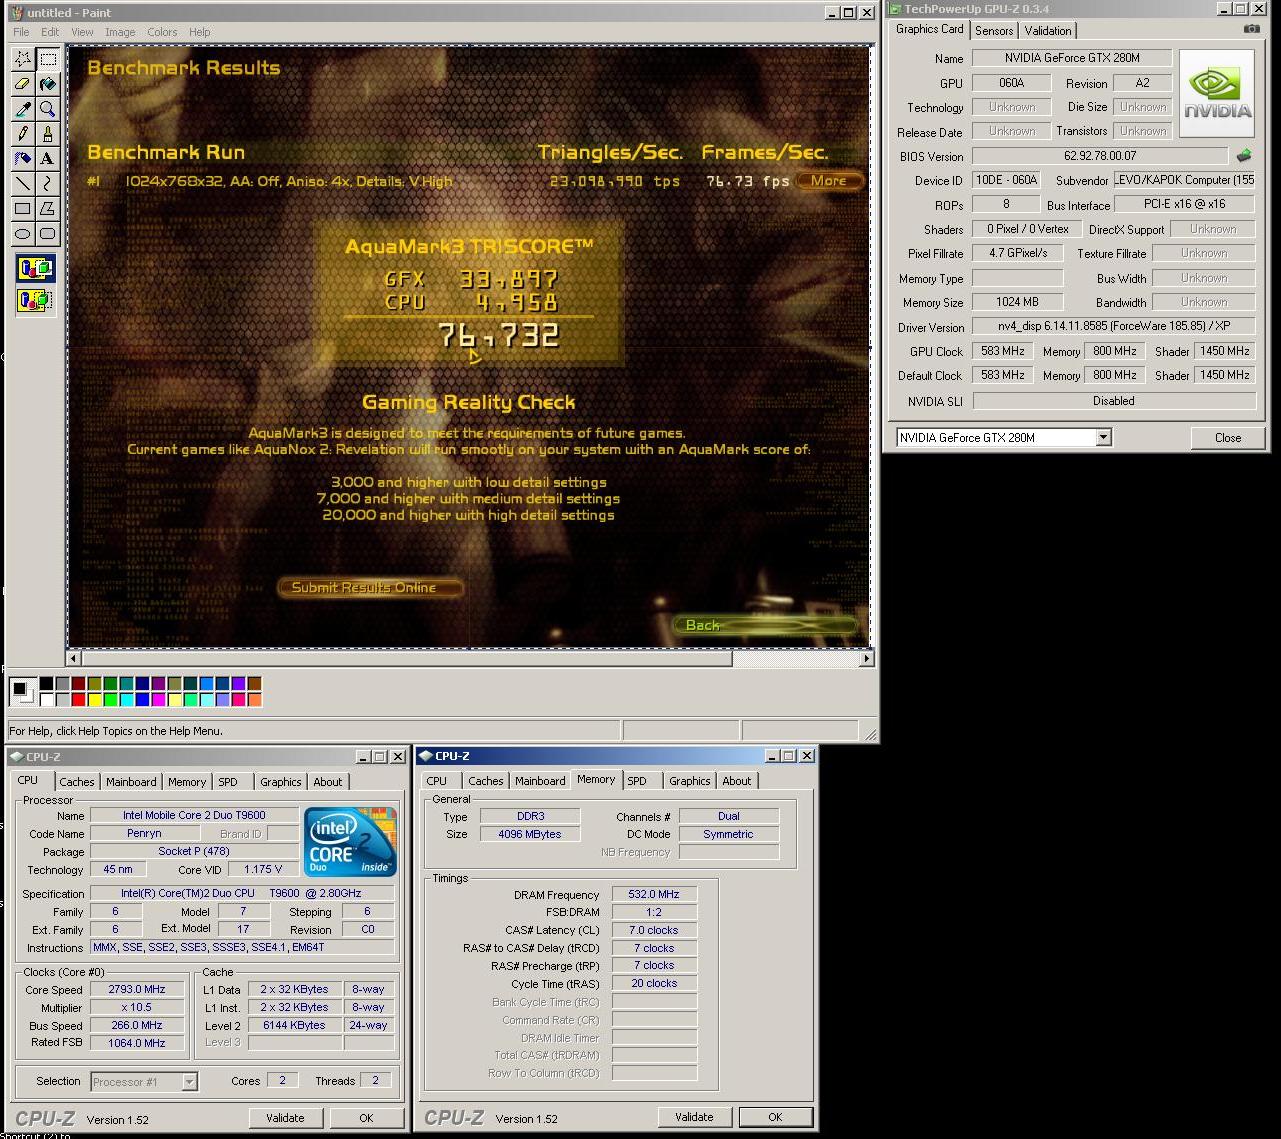Choose the Fill With Color bucket tool
The image size is (1281, 1139).
pyautogui.click(x=47, y=84)
